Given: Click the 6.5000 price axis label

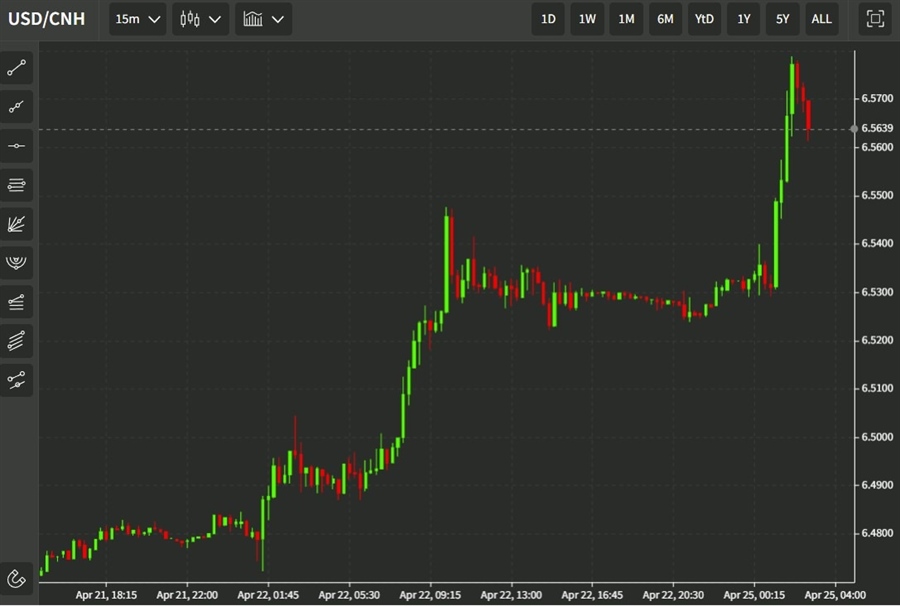Looking at the screenshot, I should coord(877,437).
